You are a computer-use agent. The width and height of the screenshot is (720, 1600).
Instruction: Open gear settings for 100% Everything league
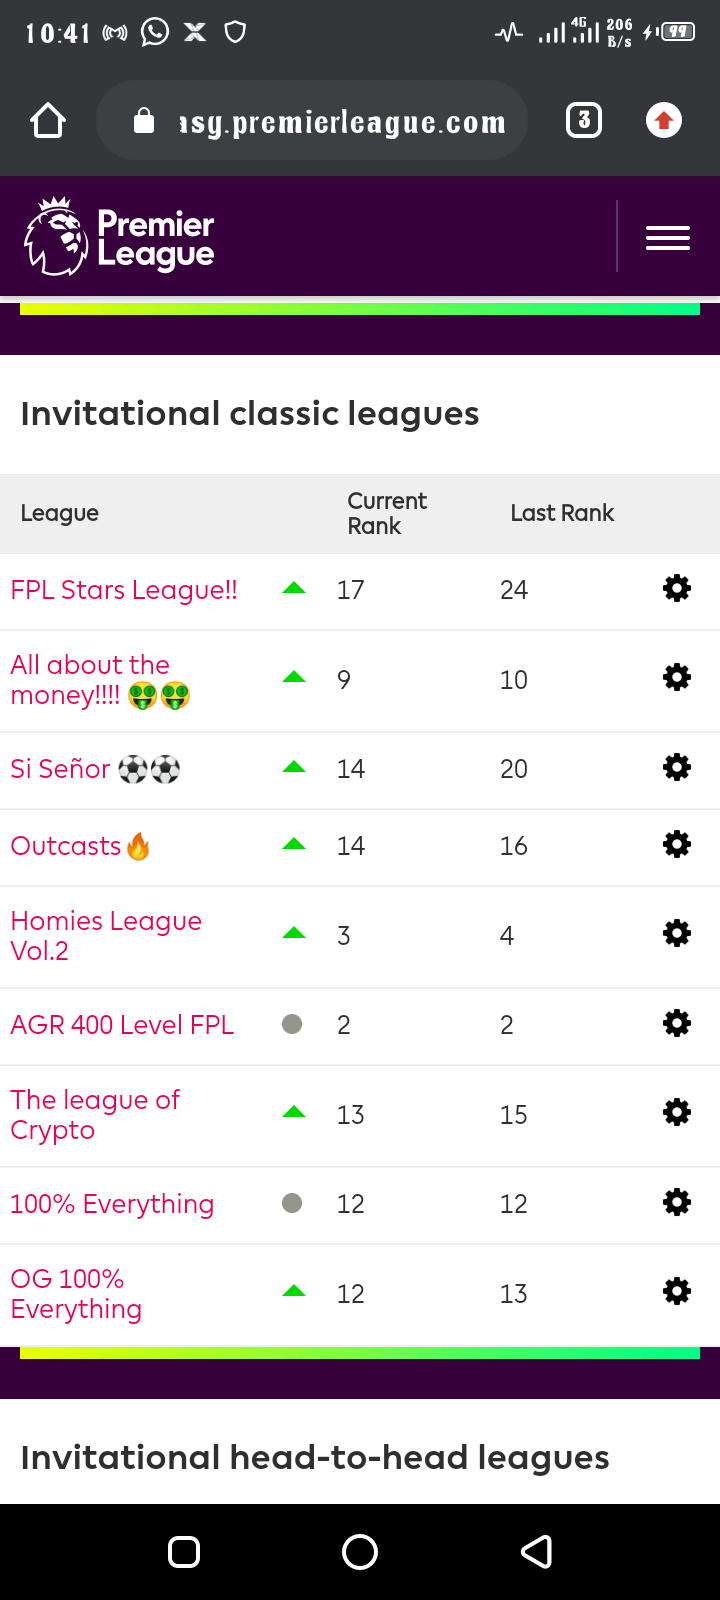[x=677, y=1202]
